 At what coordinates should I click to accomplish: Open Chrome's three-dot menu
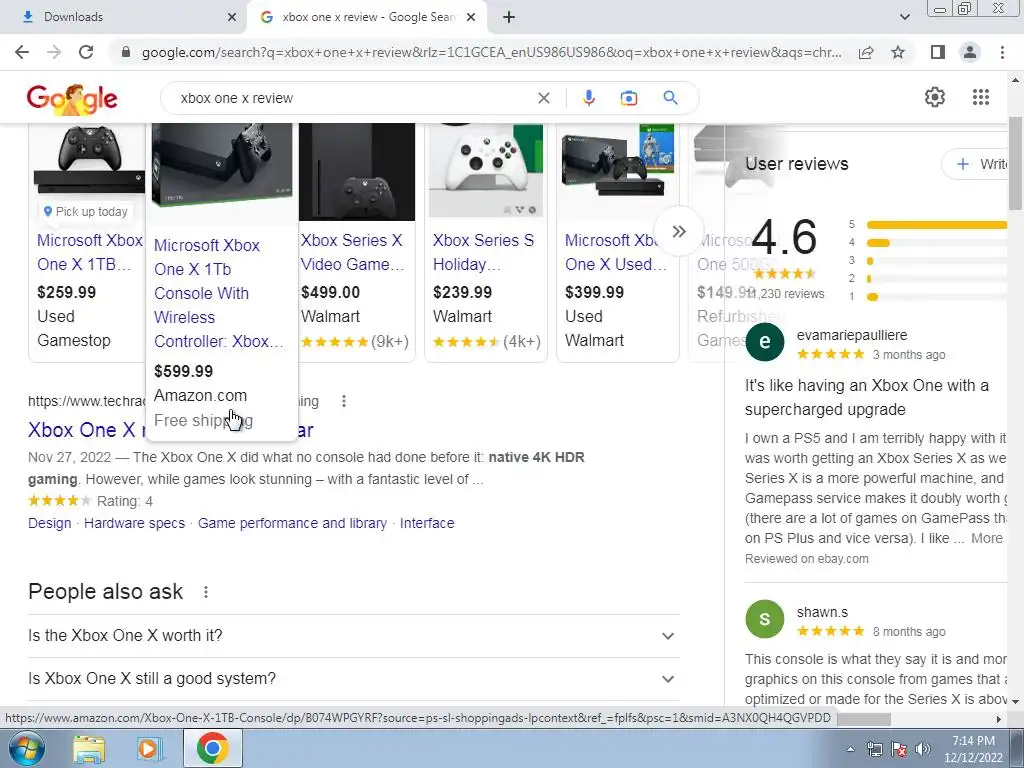tap(1002, 52)
